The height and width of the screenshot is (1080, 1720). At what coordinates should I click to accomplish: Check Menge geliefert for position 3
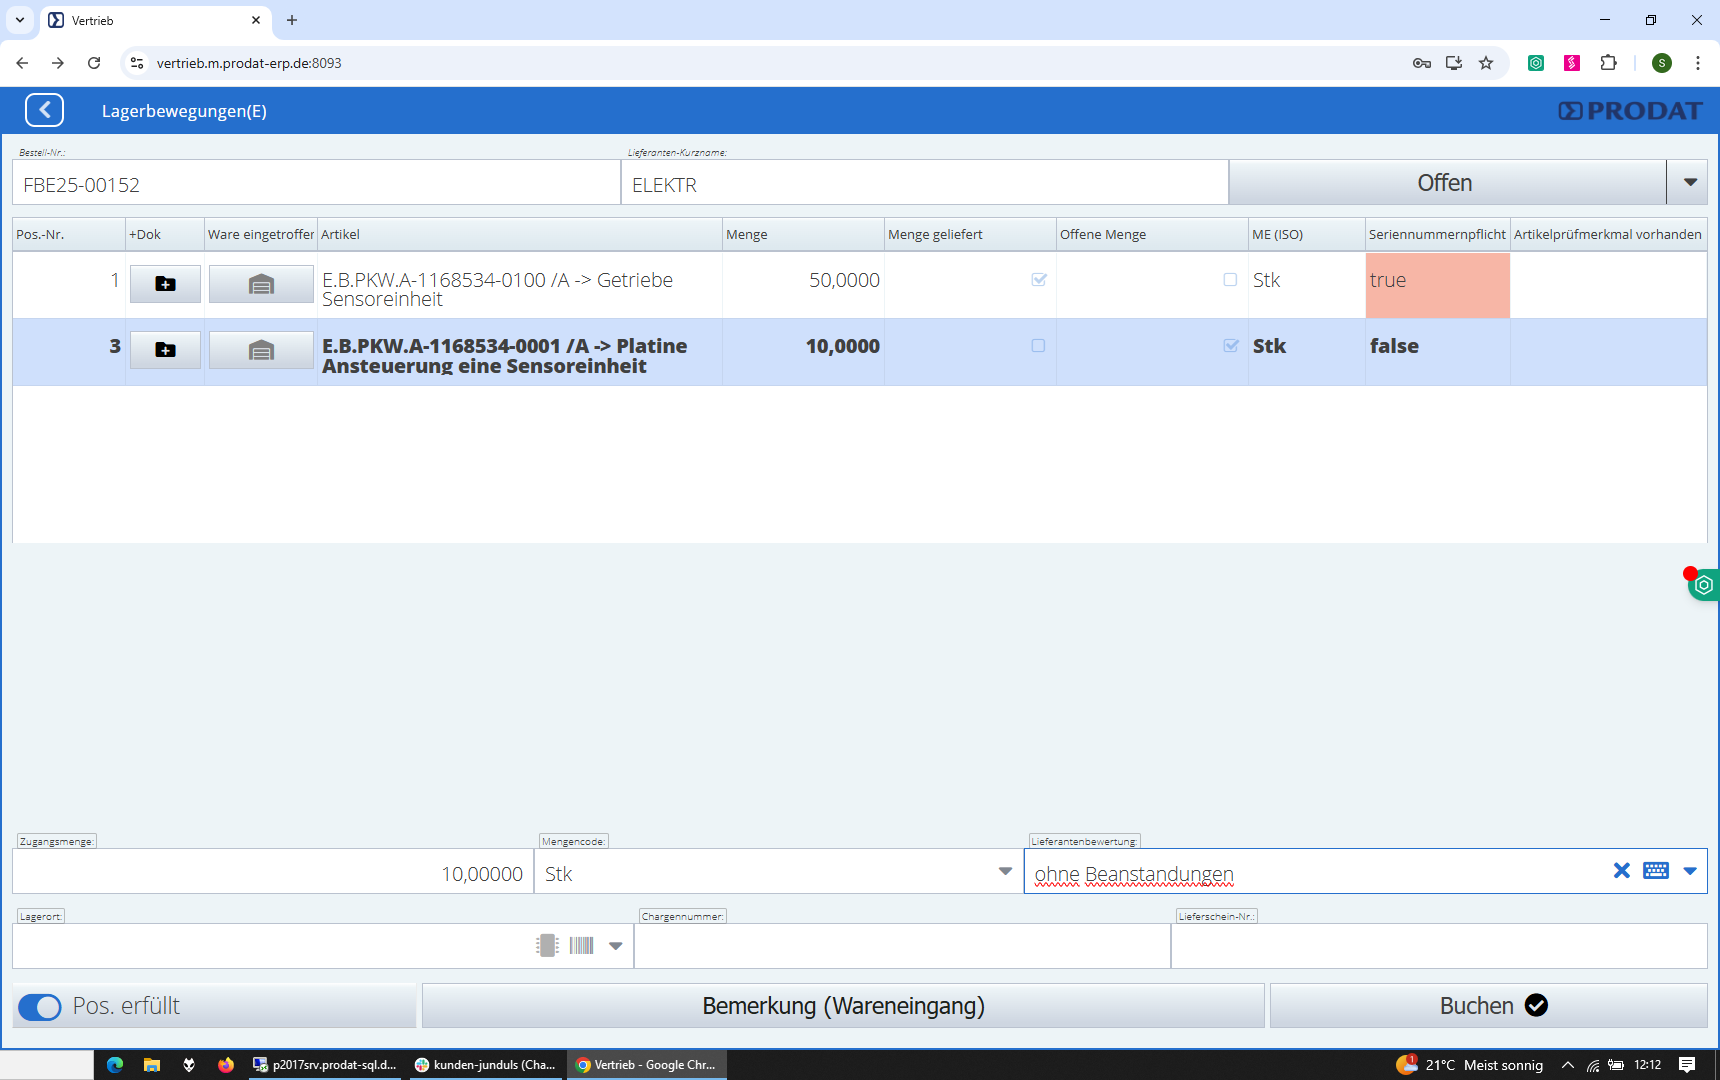tap(1038, 346)
